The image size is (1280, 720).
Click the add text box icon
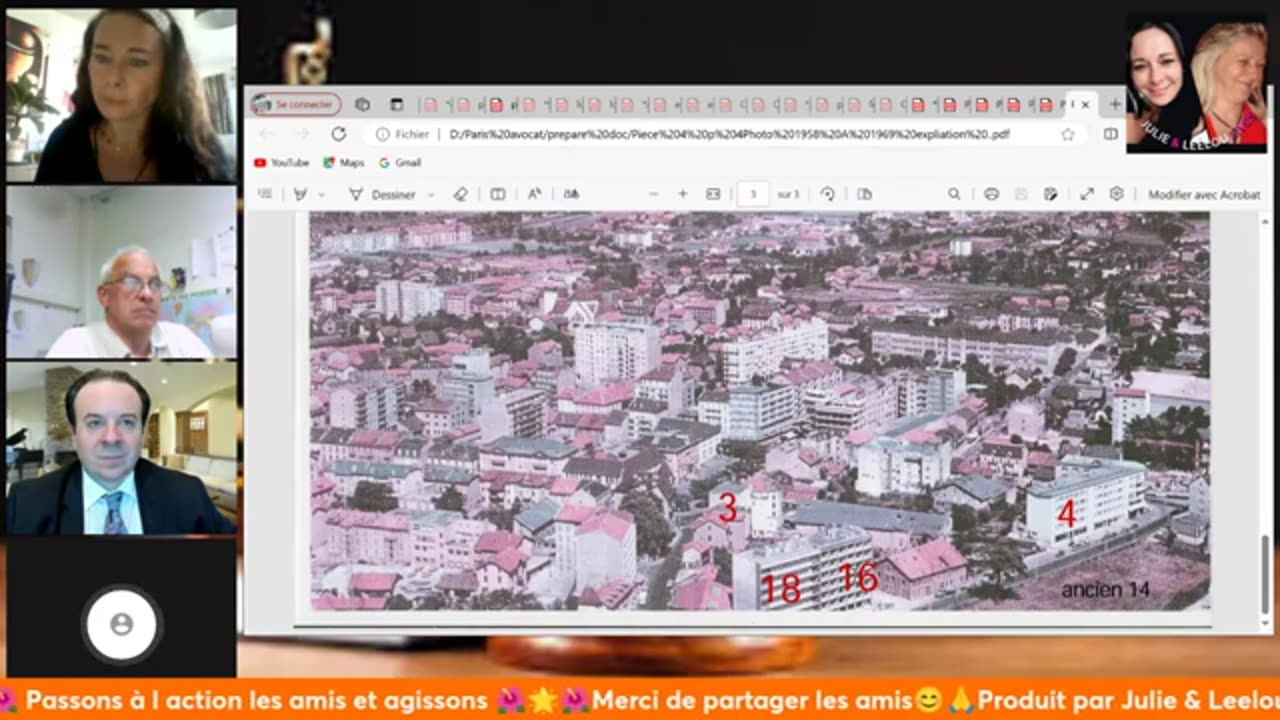tap(497, 194)
